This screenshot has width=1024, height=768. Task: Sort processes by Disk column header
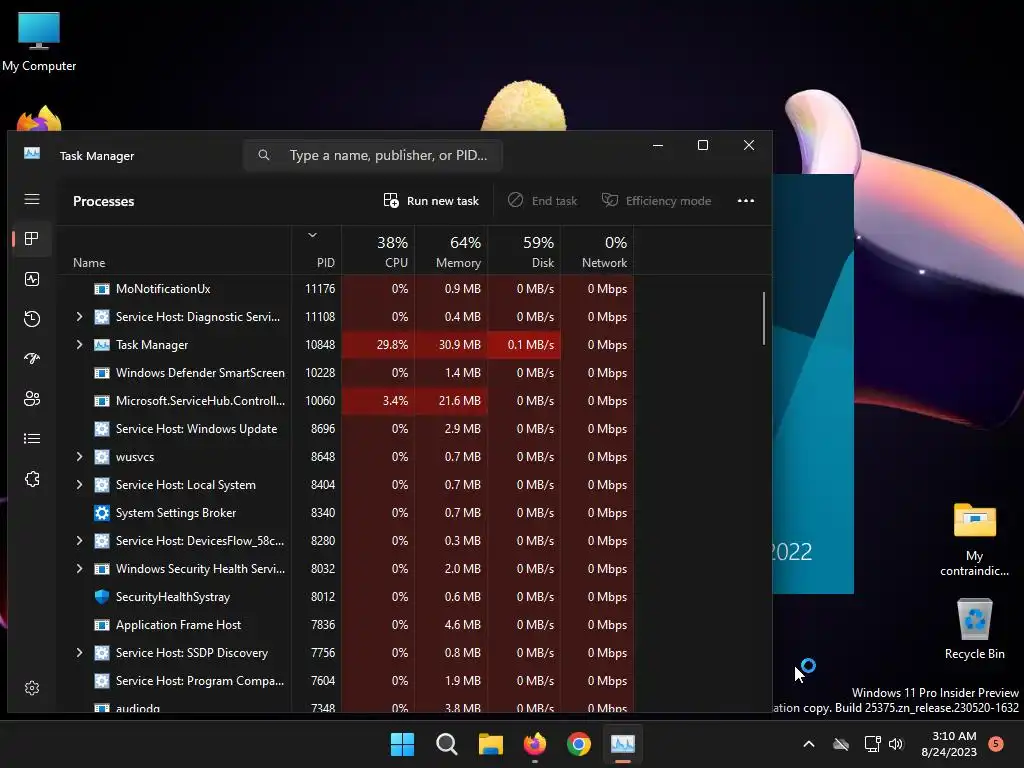pyautogui.click(x=524, y=251)
